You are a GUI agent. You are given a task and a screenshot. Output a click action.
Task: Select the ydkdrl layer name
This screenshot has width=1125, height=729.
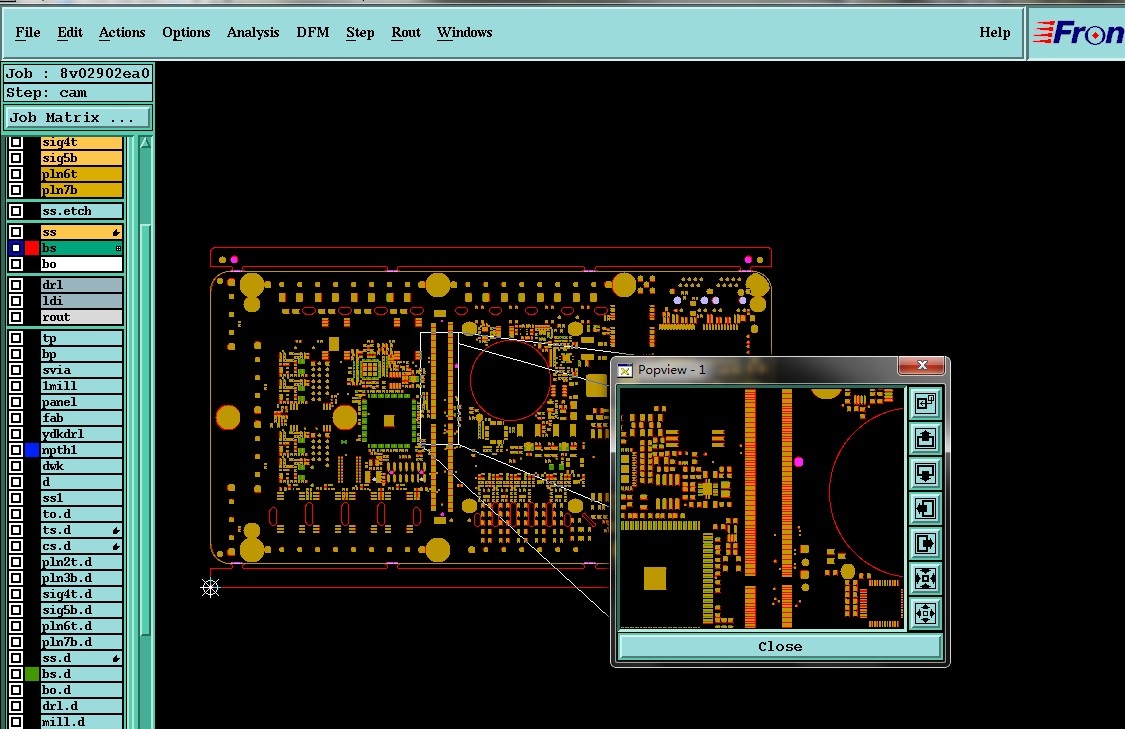[x=81, y=434]
